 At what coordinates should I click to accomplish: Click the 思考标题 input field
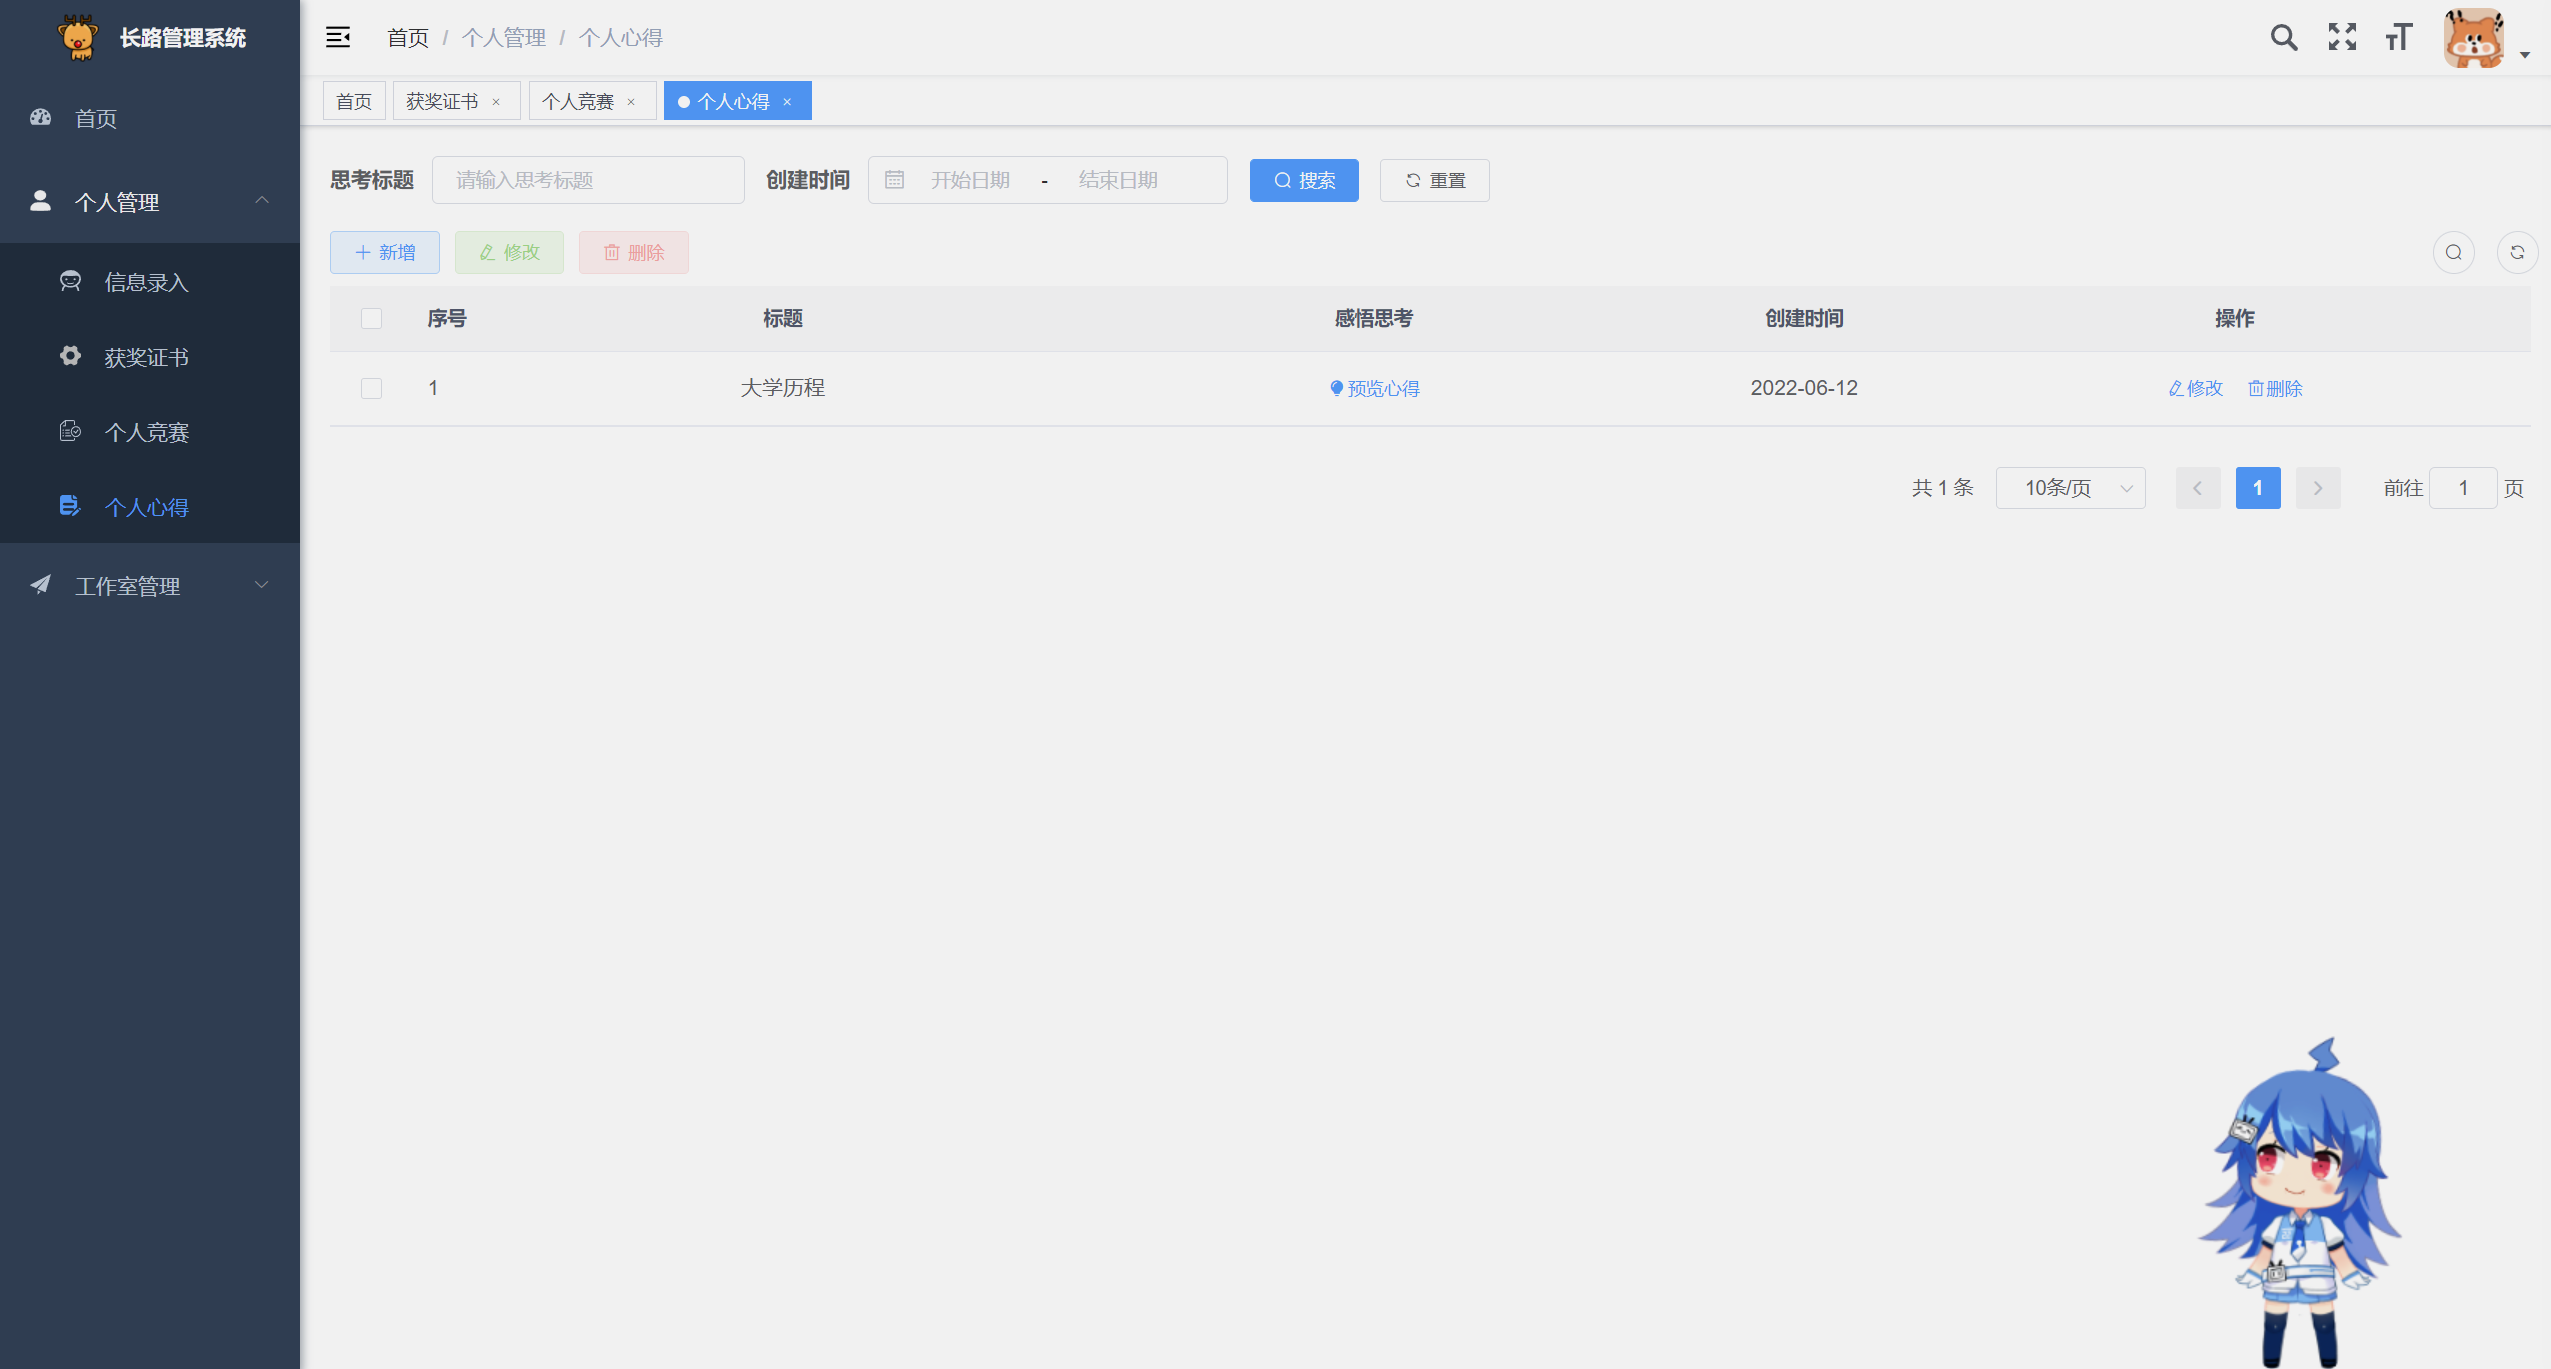coord(588,180)
